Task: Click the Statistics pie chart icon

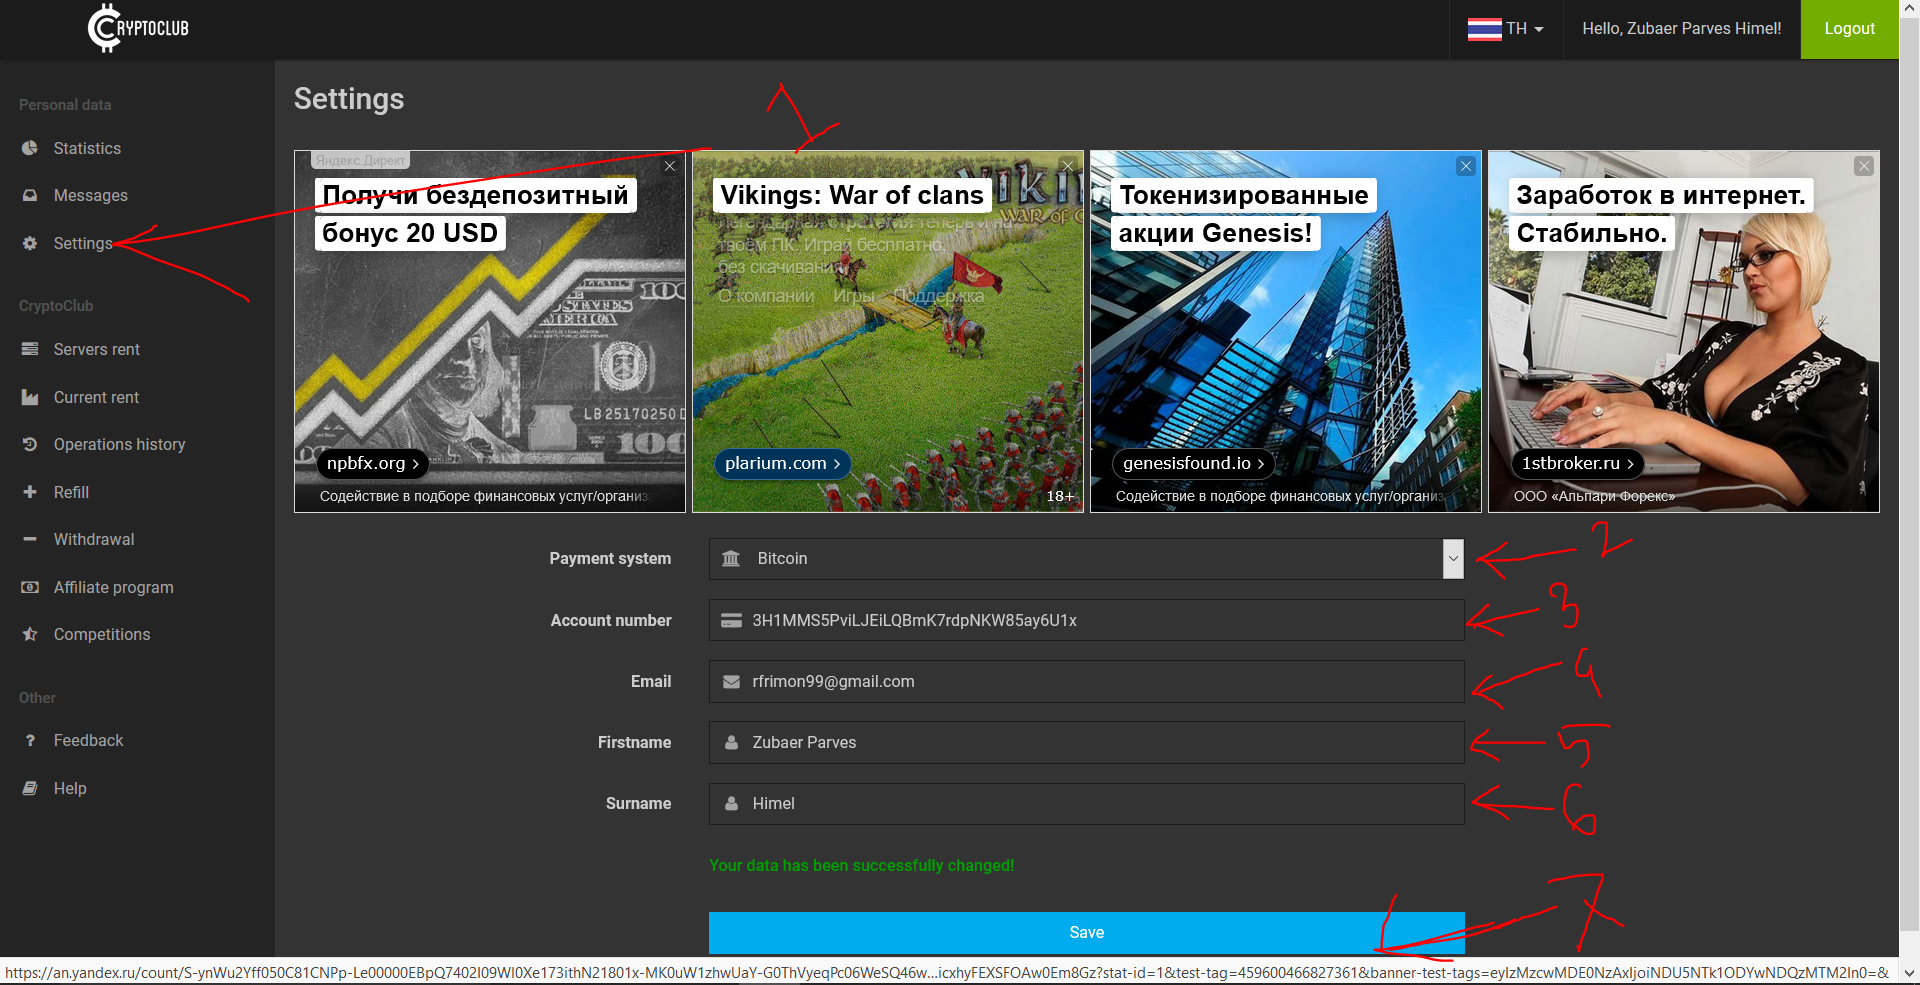Action: tap(30, 148)
